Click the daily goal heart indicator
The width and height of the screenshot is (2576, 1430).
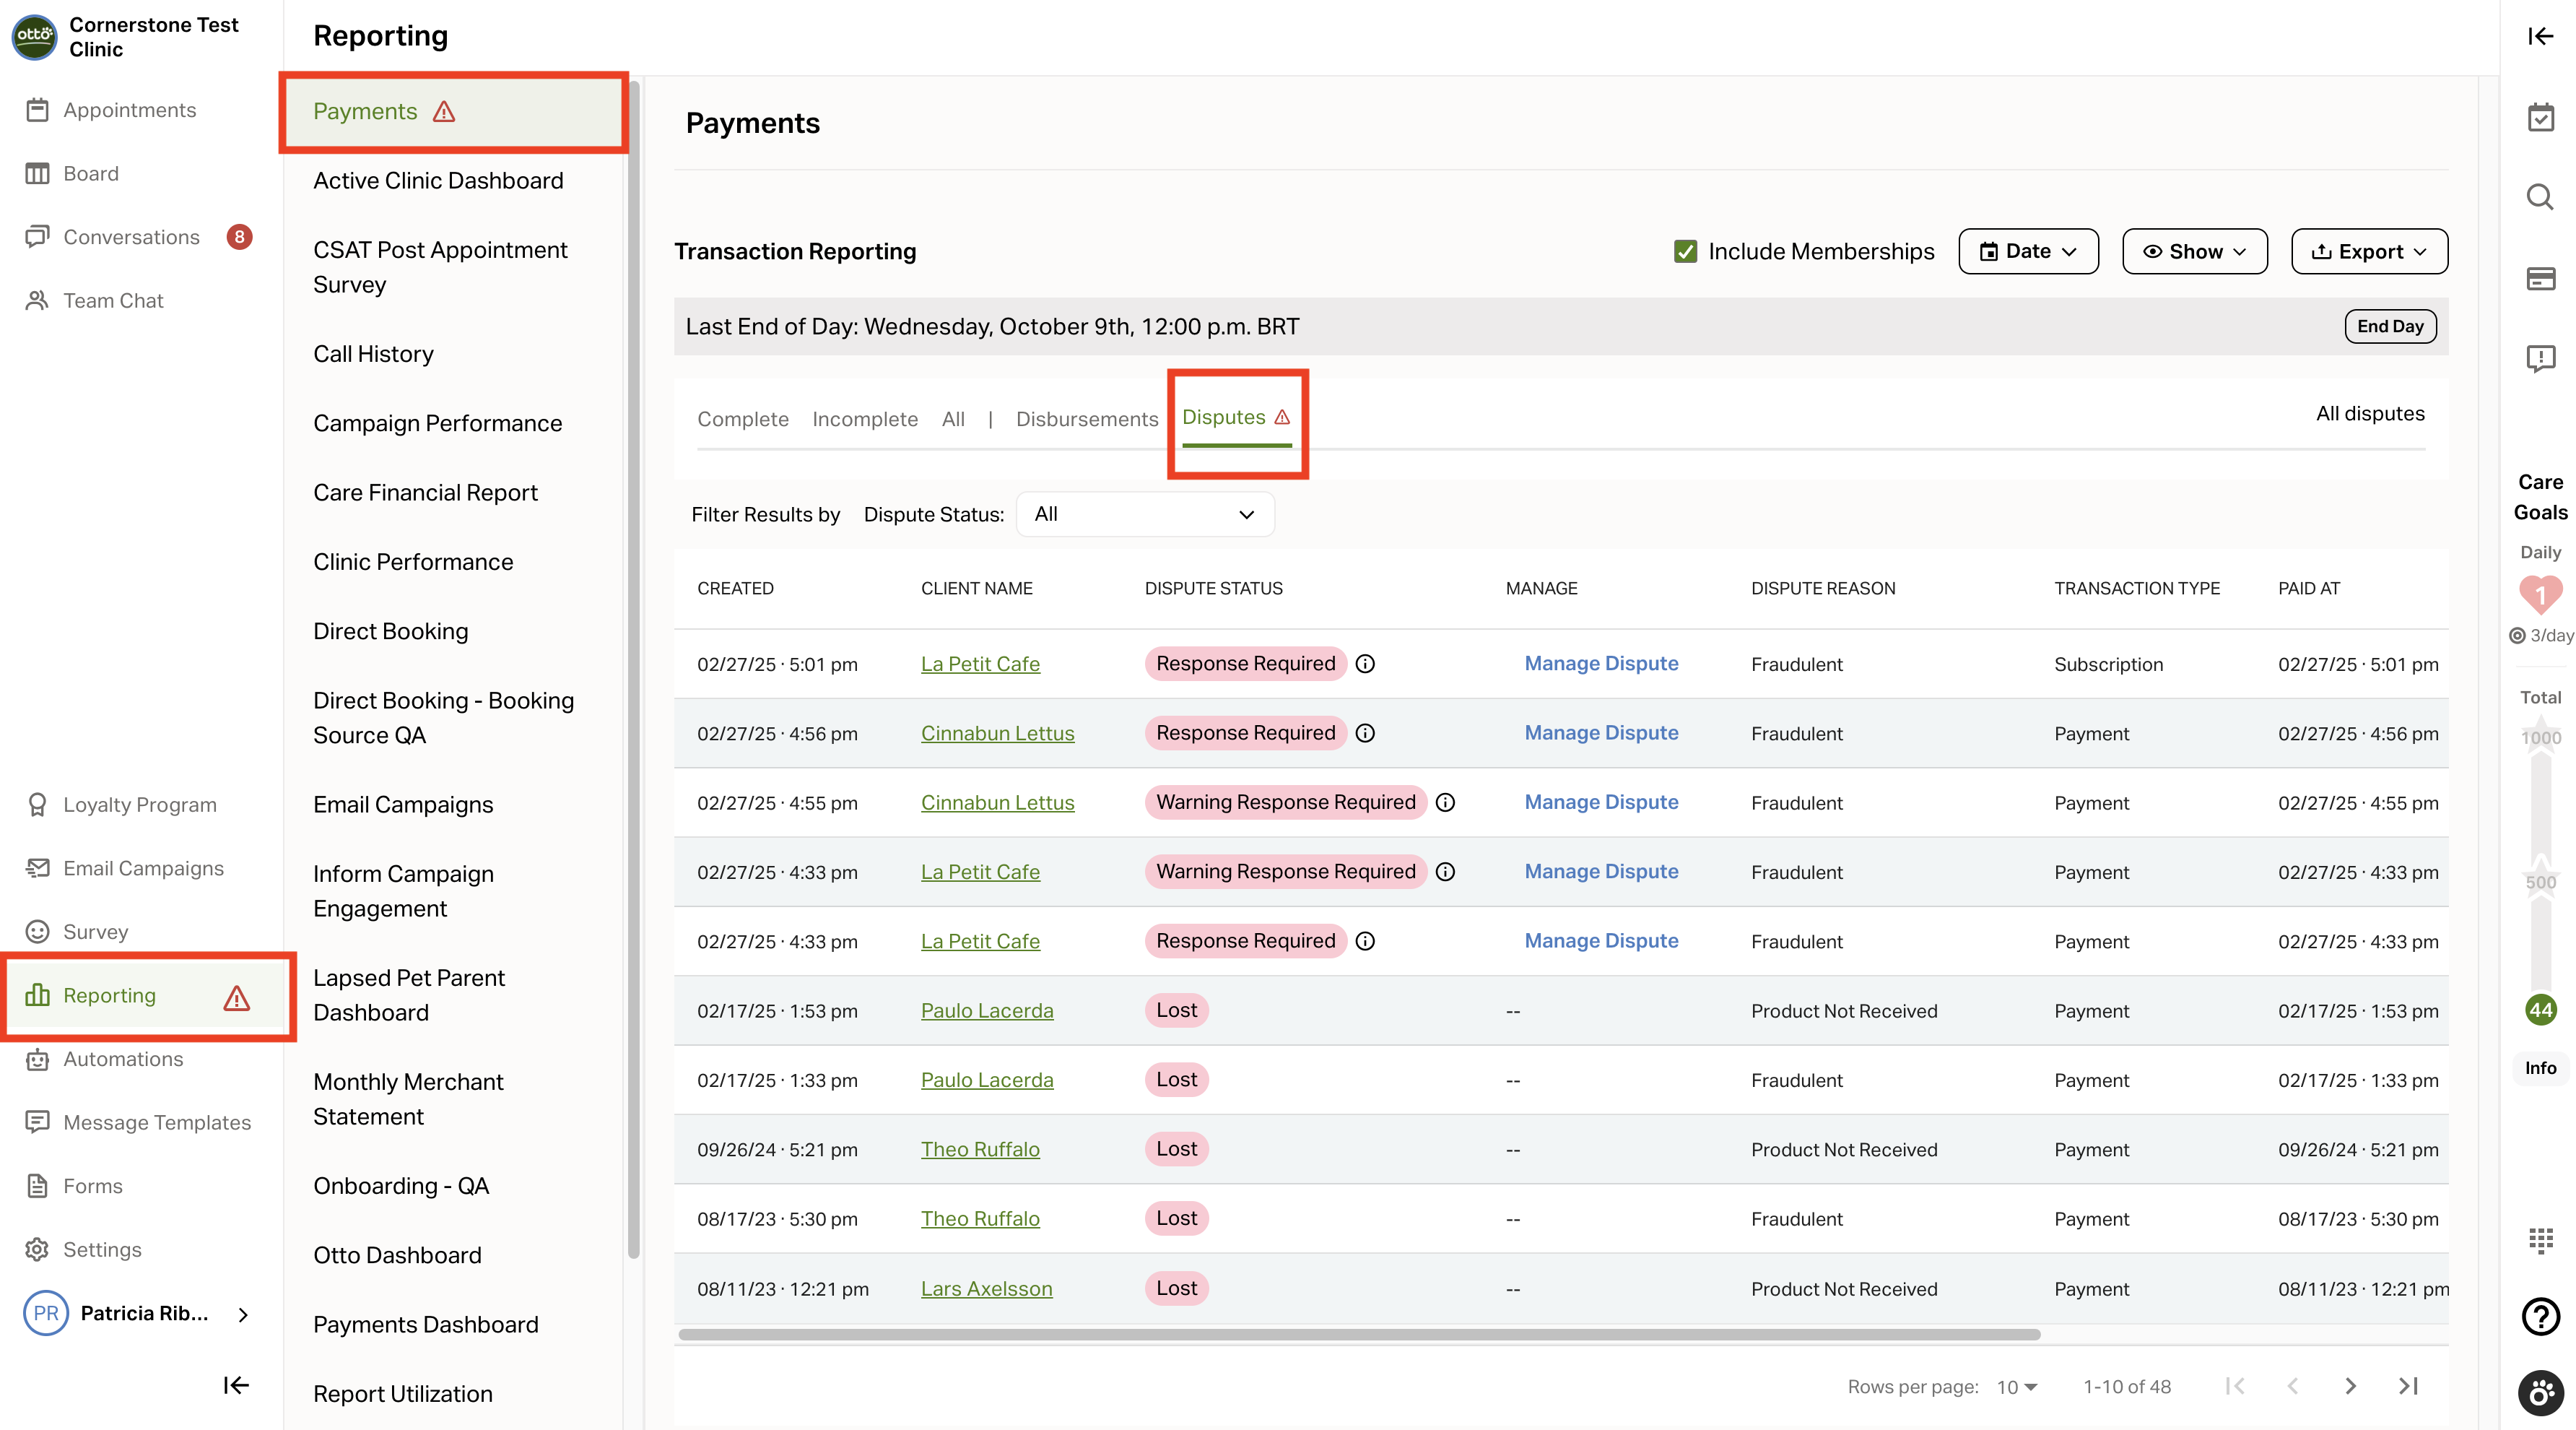2541,594
